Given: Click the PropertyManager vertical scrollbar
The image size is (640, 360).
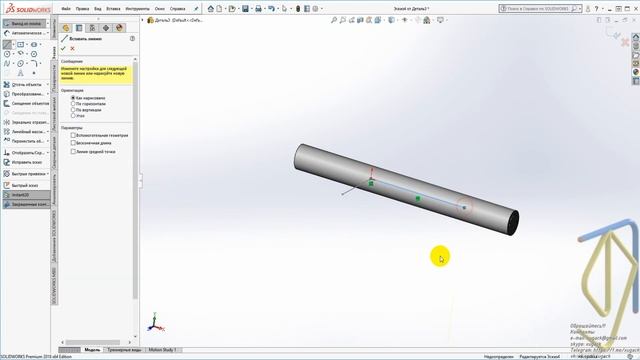Looking at the screenshot, I should (135, 181).
